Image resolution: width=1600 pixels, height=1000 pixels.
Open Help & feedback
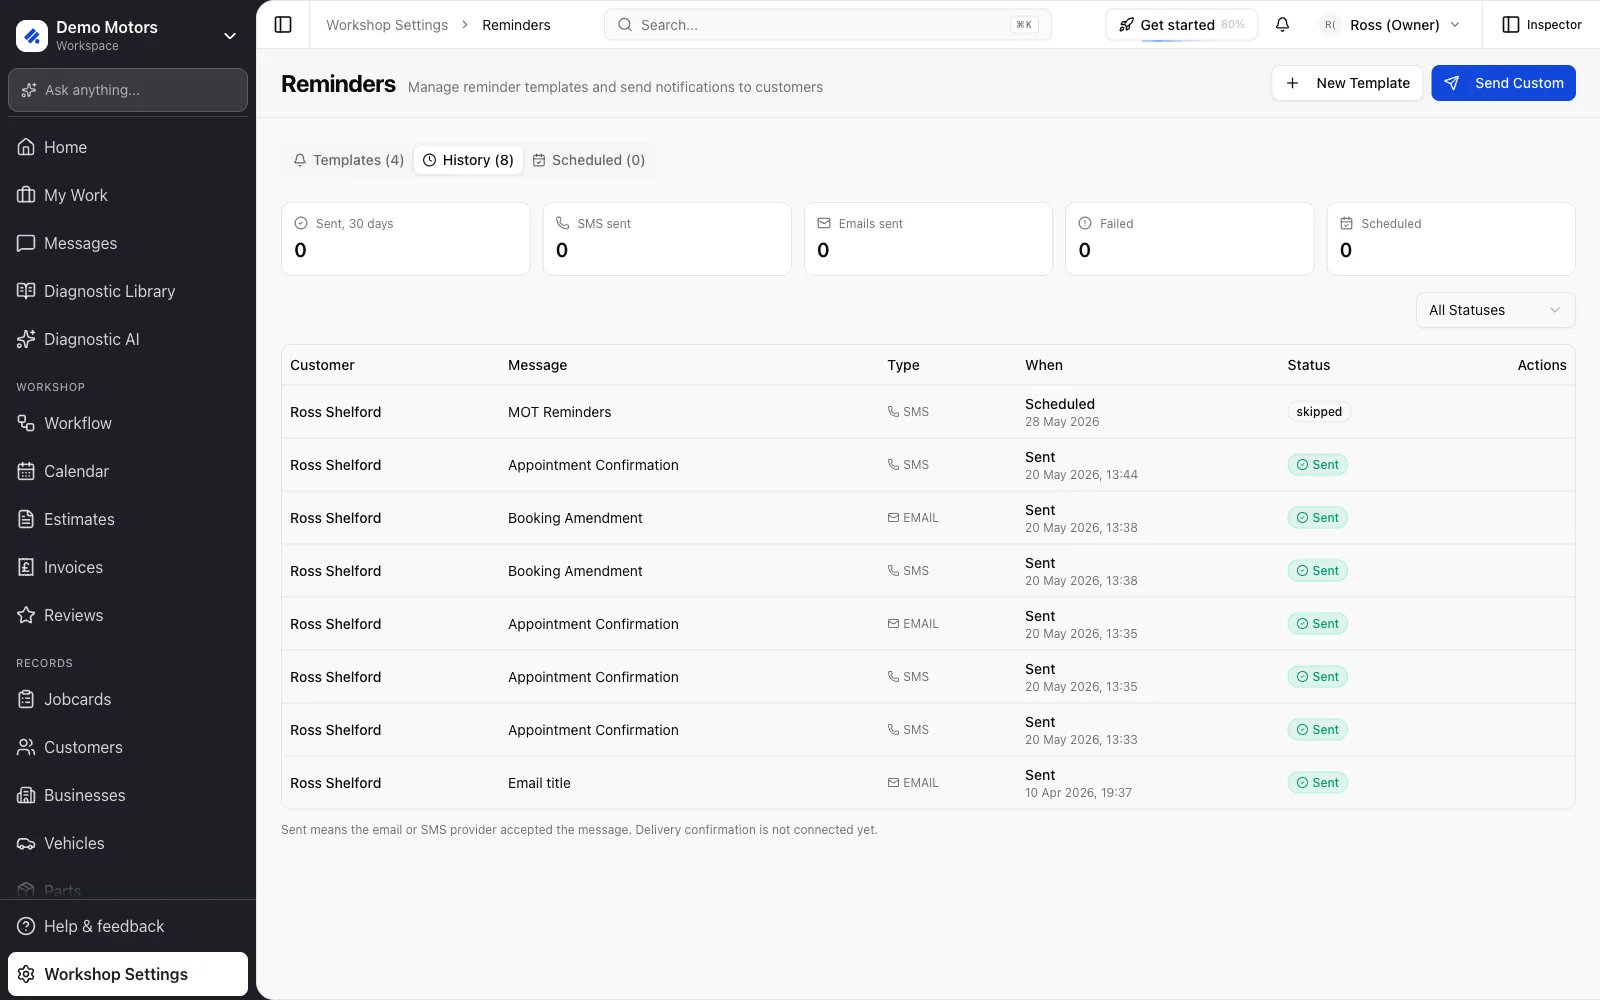coord(128,926)
